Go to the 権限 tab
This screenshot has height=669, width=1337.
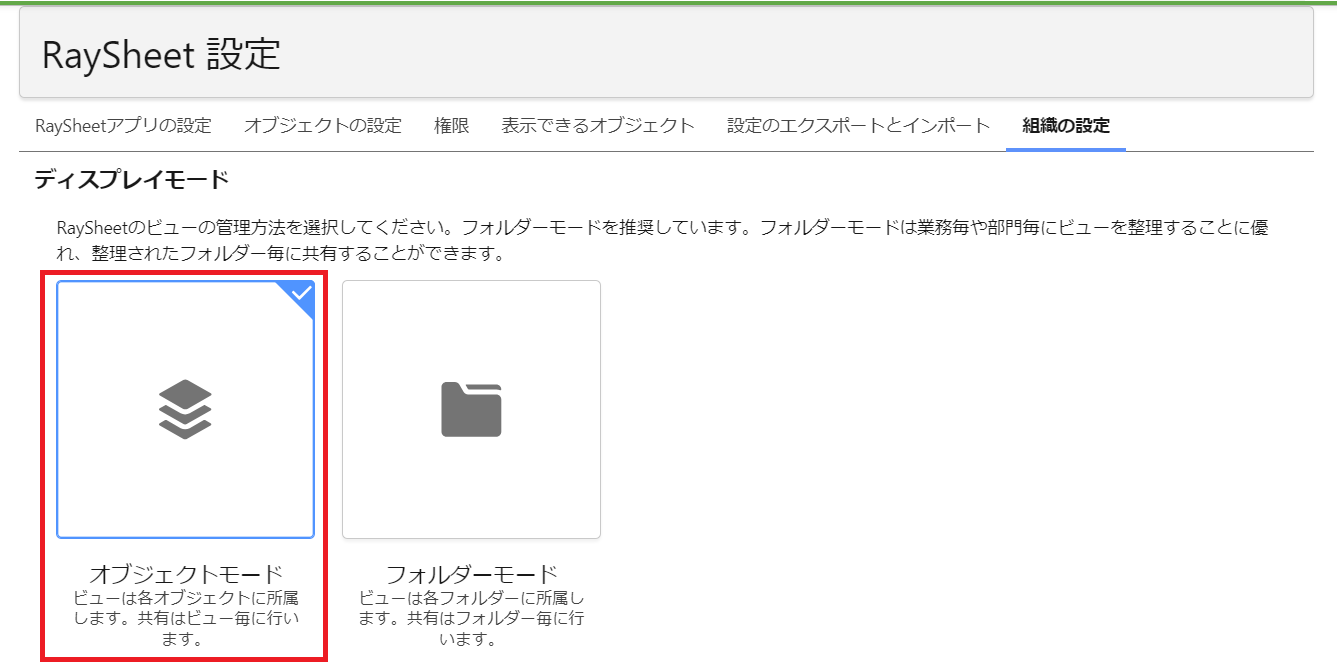point(452,126)
